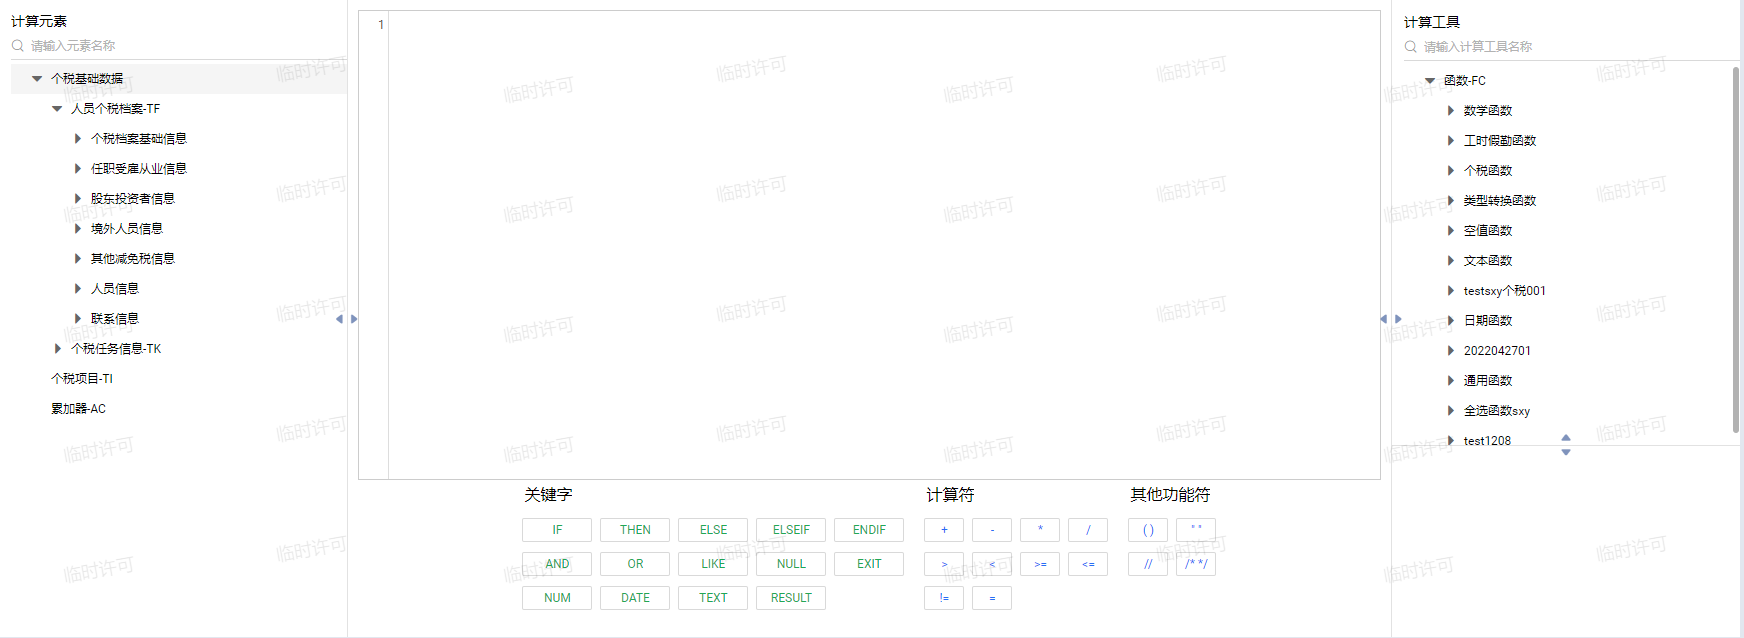
Task: Expand the 个税任务信息-TK node
Action: point(57,349)
